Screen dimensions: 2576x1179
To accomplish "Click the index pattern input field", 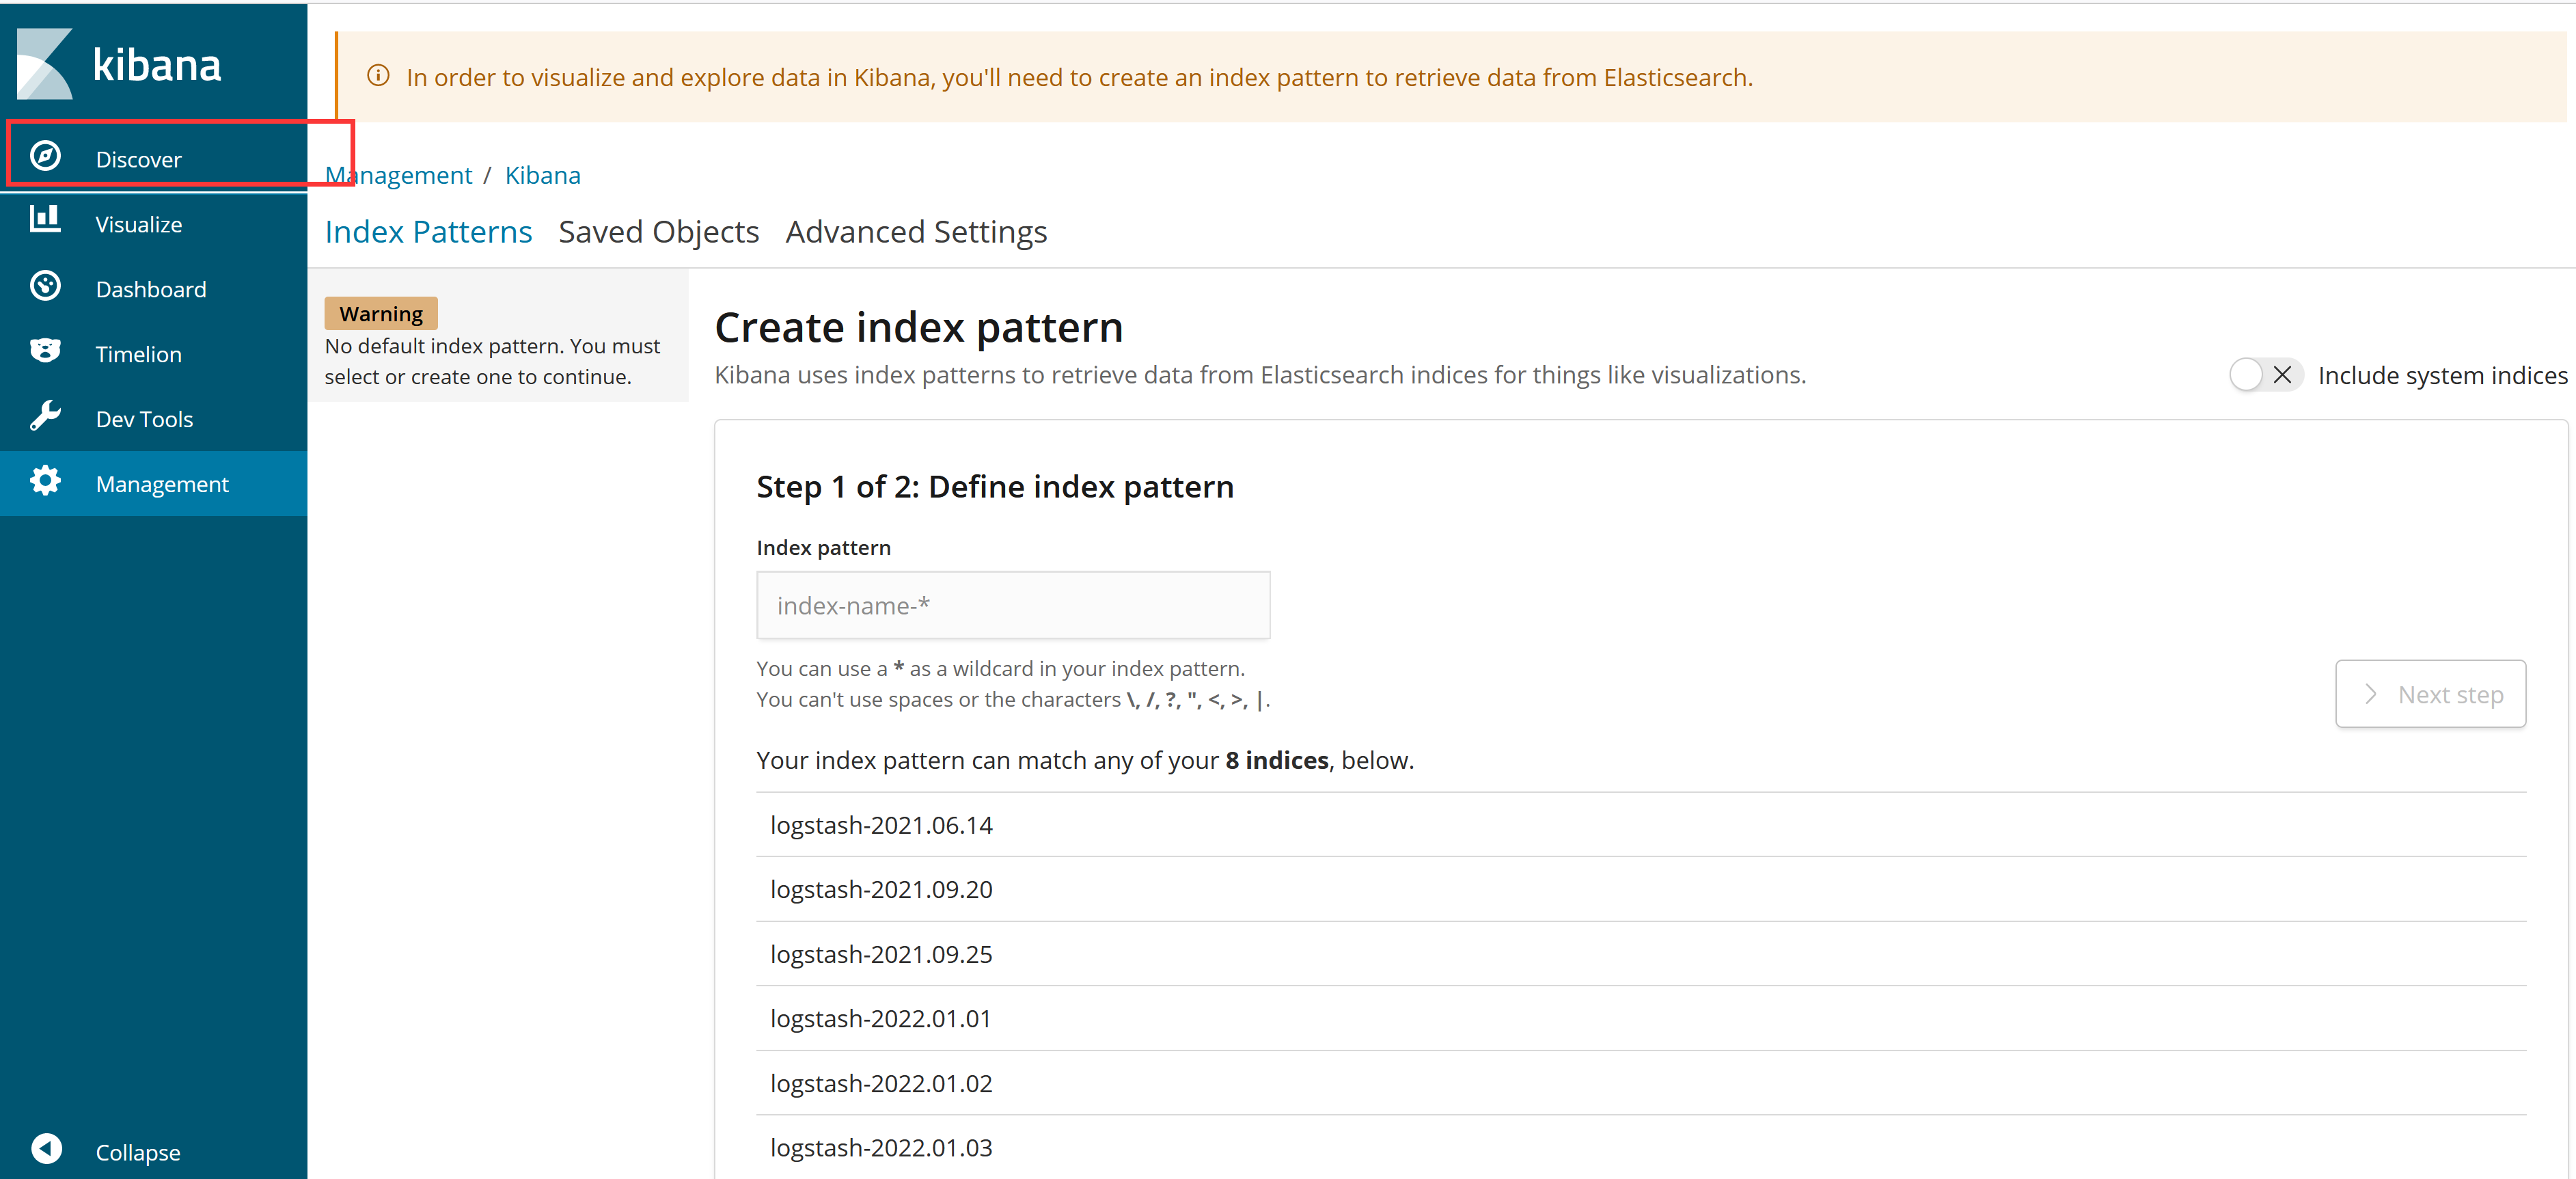I will [x=1012, y=605].
